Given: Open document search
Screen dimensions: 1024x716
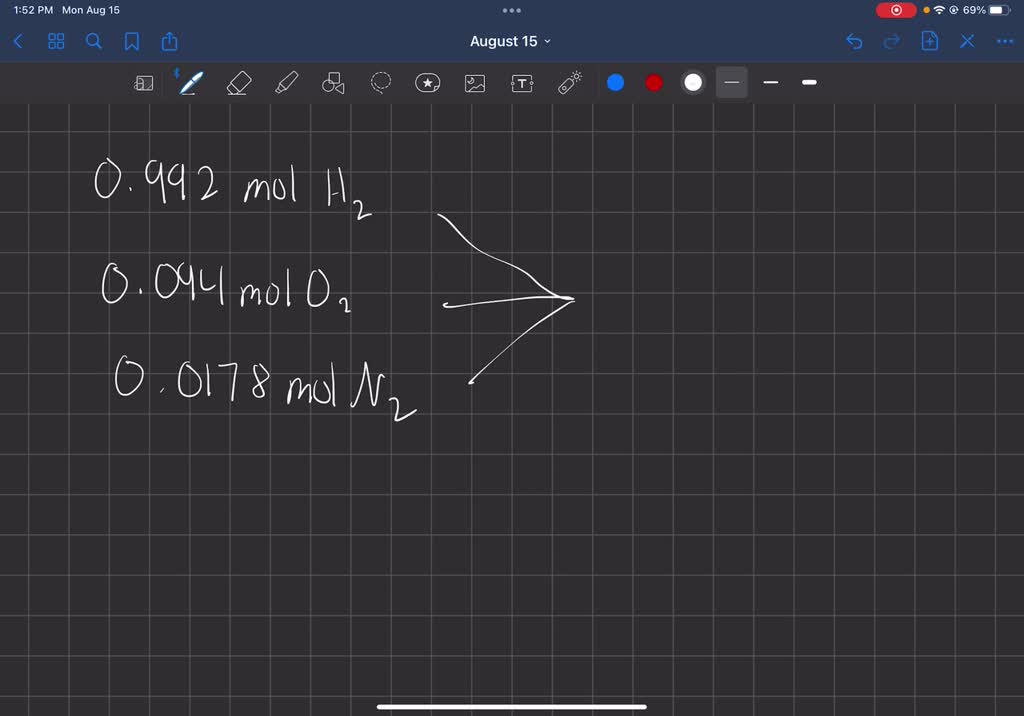Looking at the screenshot, I should coord(94,41).
